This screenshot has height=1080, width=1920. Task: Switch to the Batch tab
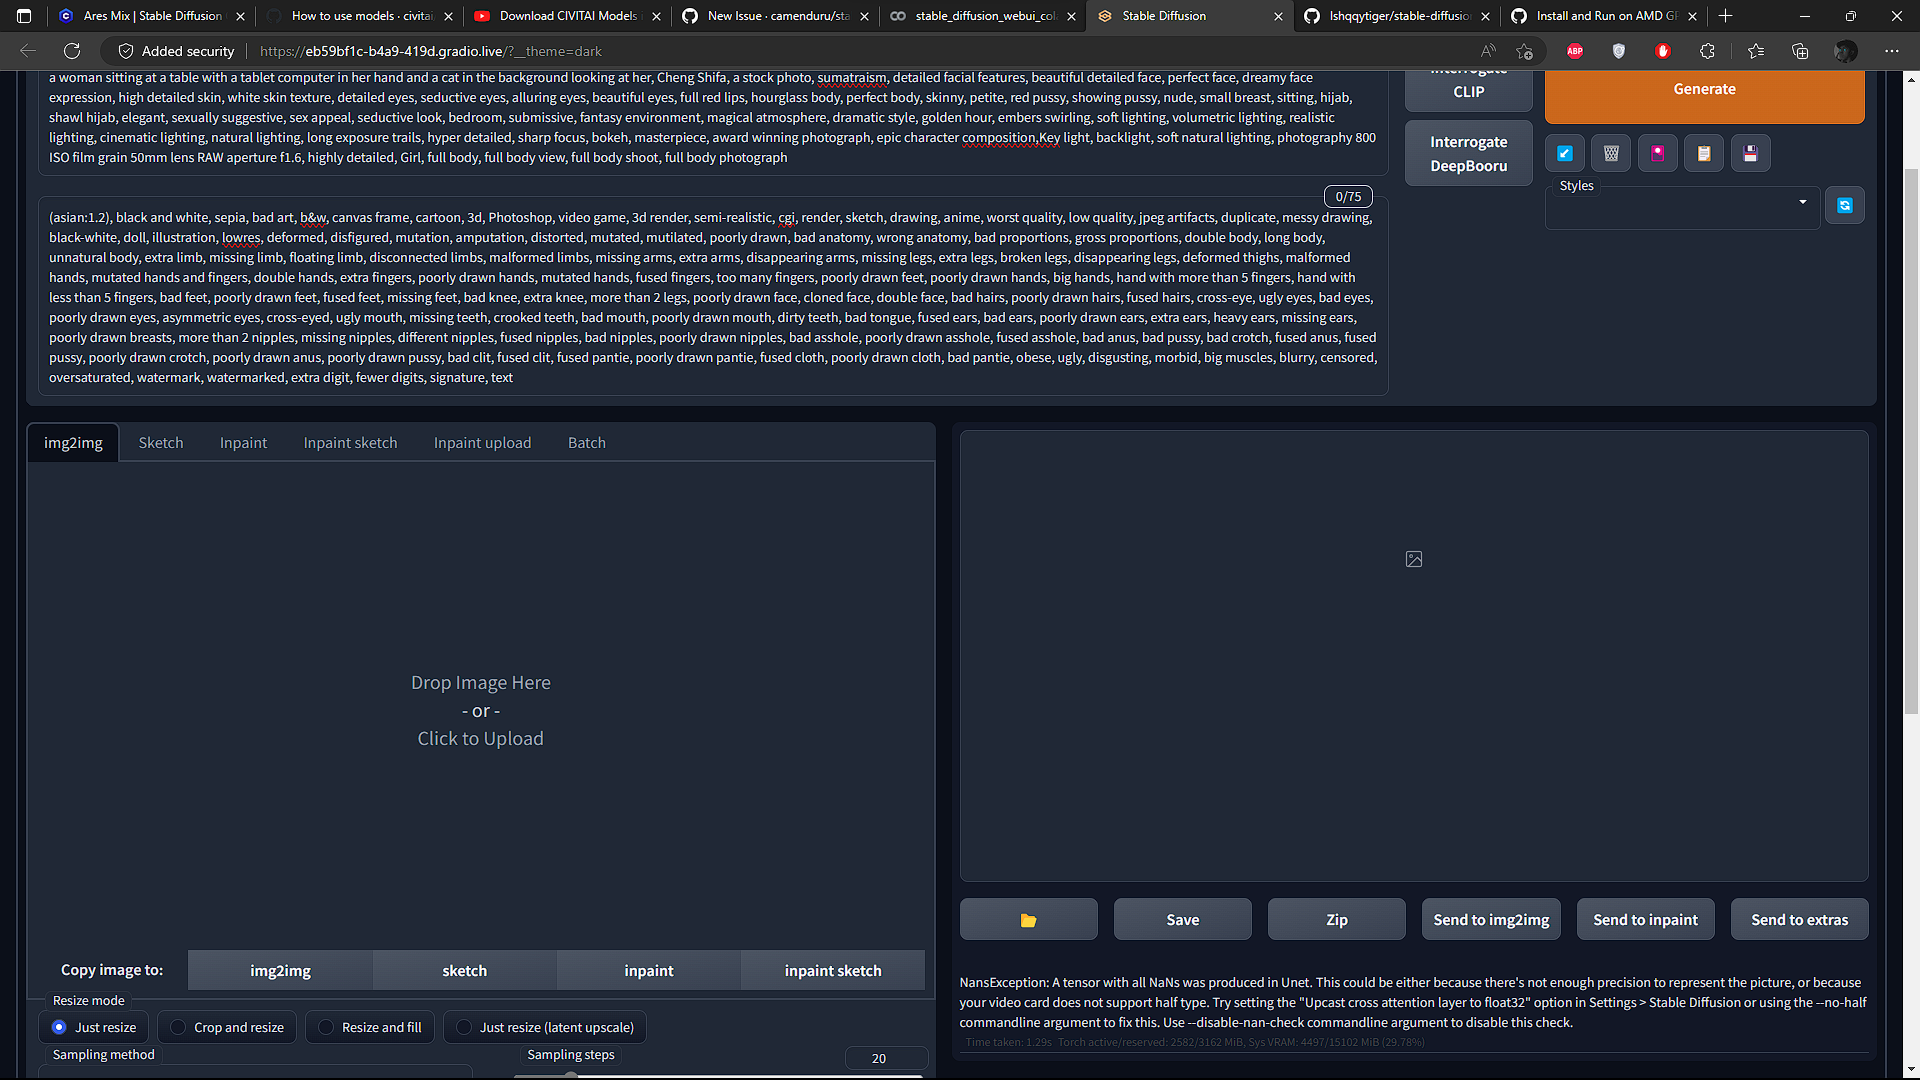point(586,443)
